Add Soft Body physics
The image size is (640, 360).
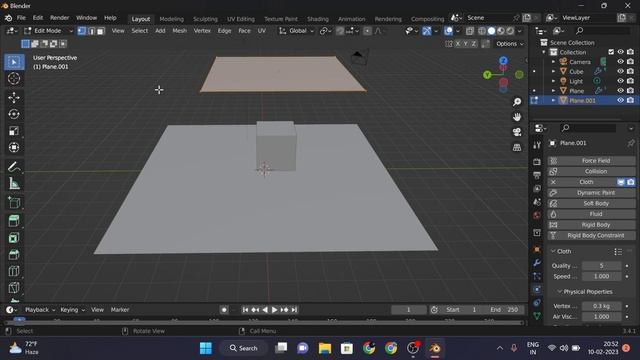(591, 203)
